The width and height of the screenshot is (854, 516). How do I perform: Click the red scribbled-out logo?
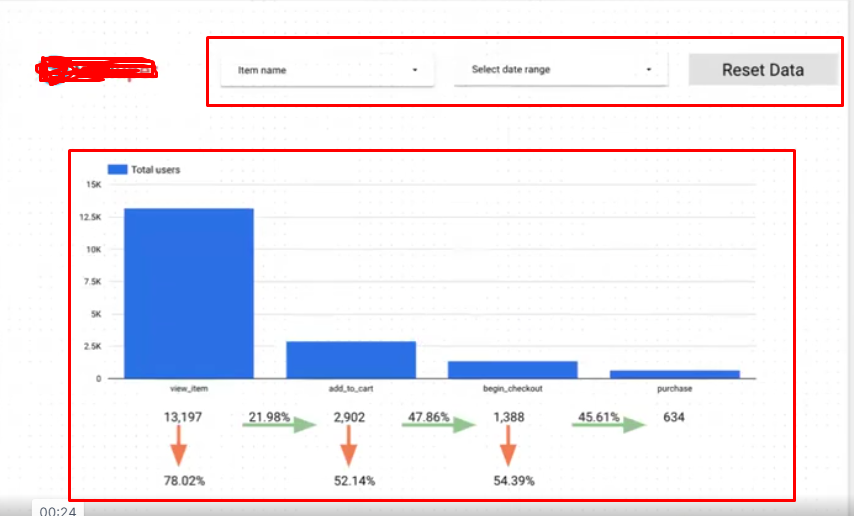click(x=96, y=69)
